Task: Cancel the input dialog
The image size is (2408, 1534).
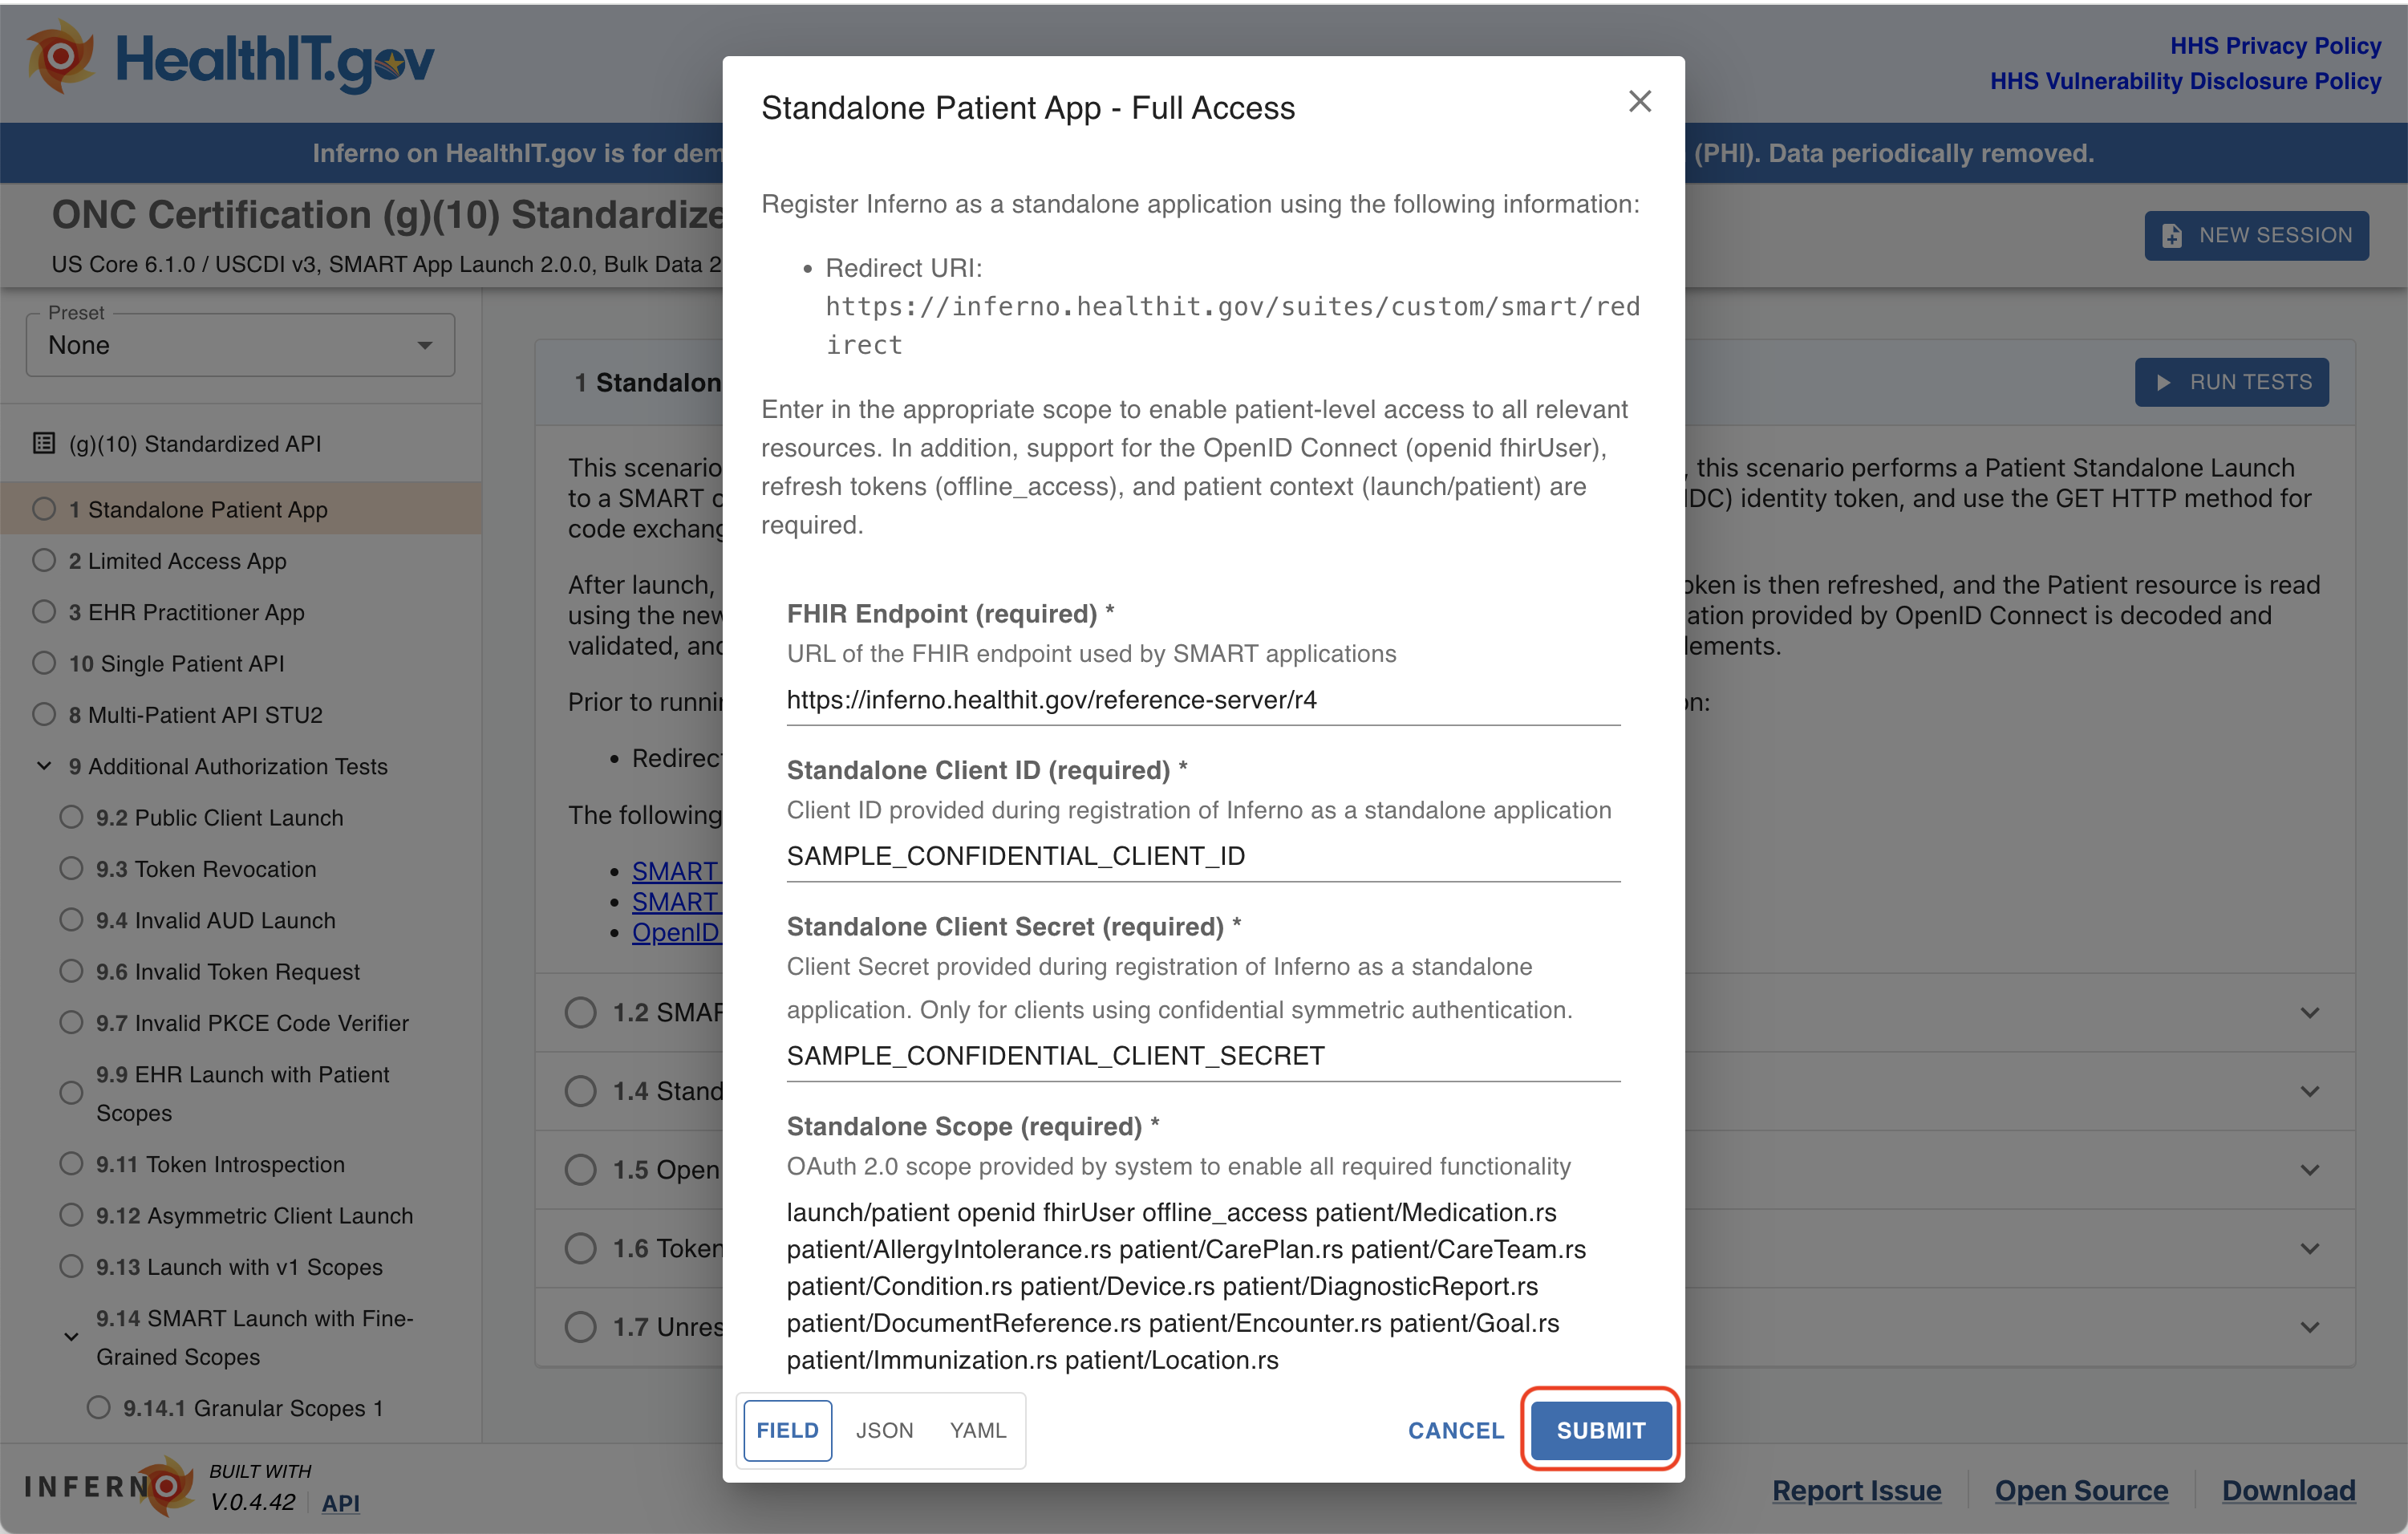Action: [1455, 1430]
